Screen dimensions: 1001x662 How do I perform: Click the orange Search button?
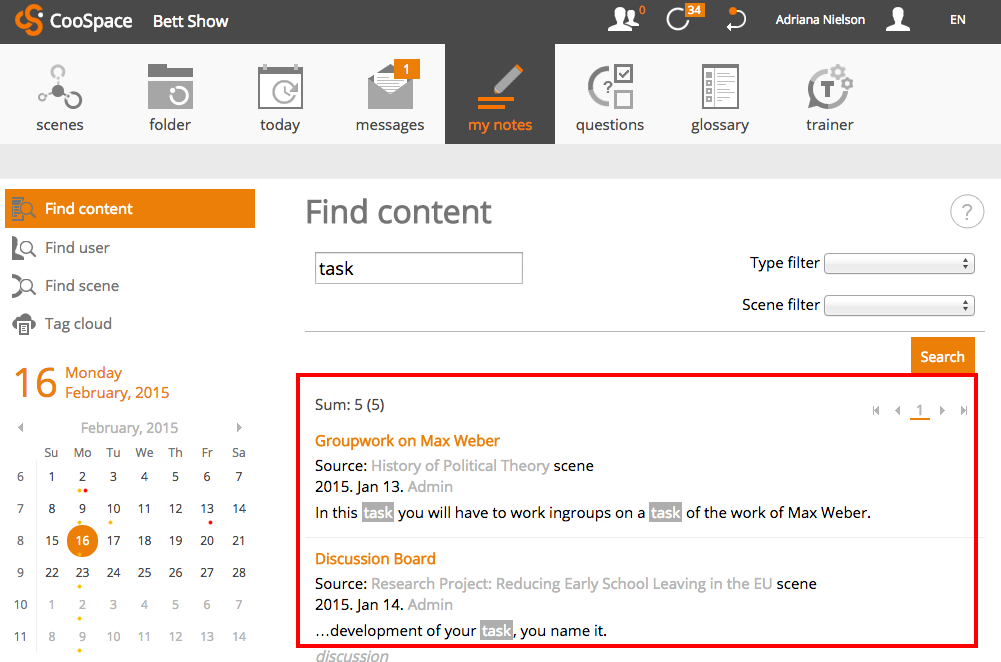pyautogui.click(x=942, y=357)
